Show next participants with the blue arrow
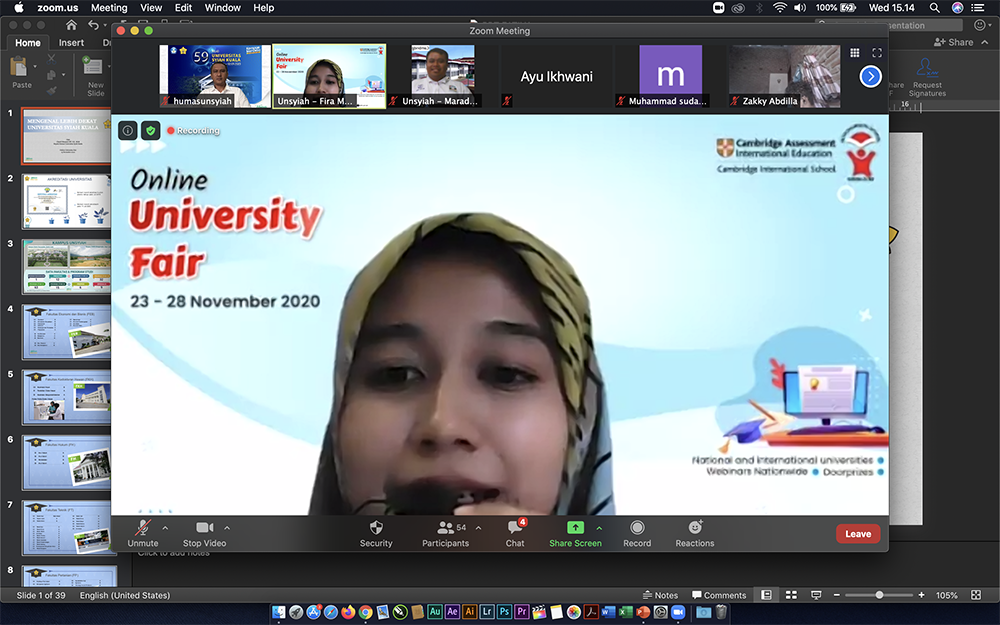This screenshot has height=625, width=1000. click(x=871, y=76)
